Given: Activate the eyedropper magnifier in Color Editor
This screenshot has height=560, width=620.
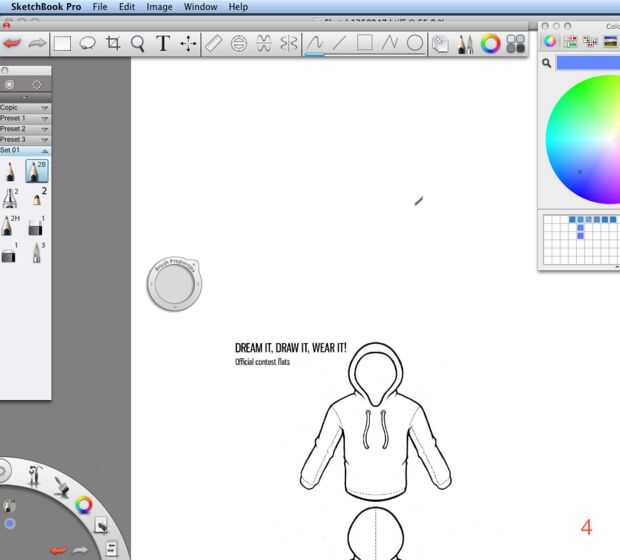Looking at the screenshot, I should (546, 63).
